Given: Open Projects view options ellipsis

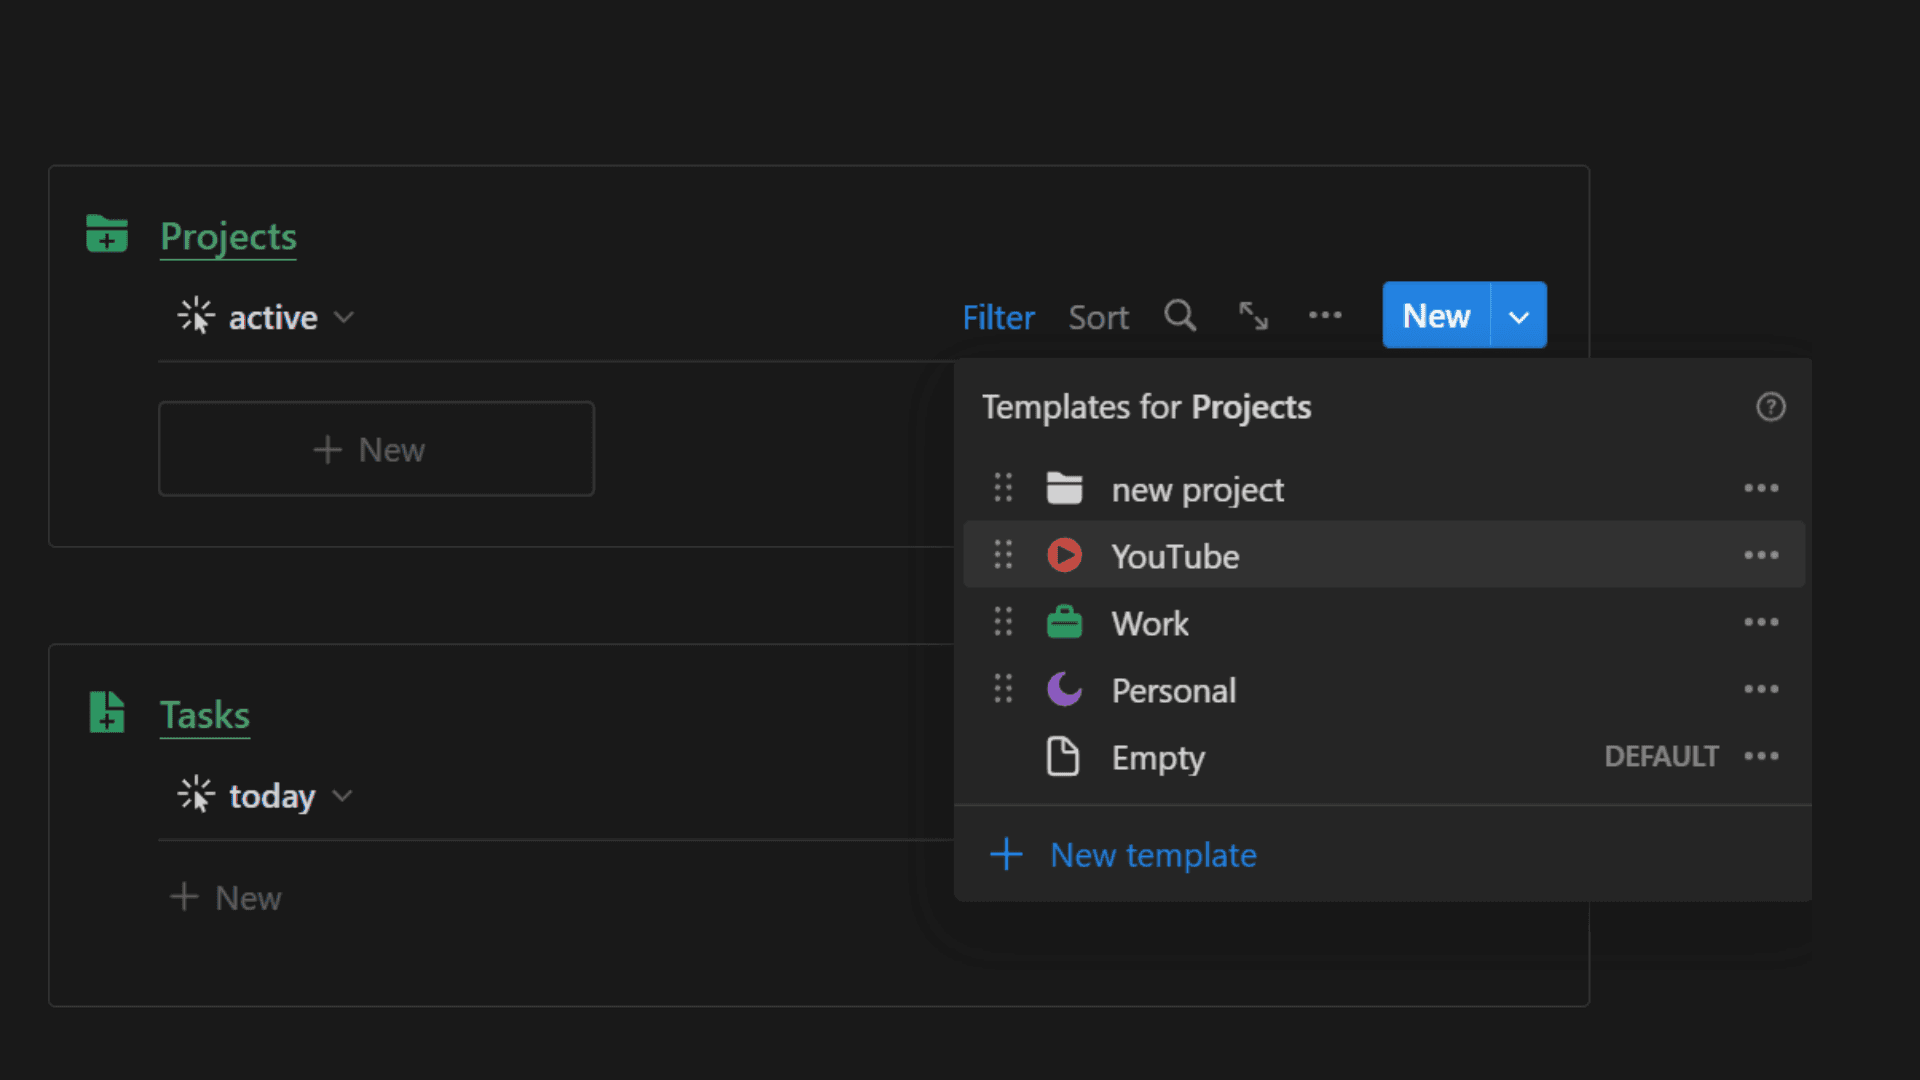Looking at the screenshot, I should tap(1325, 315).
